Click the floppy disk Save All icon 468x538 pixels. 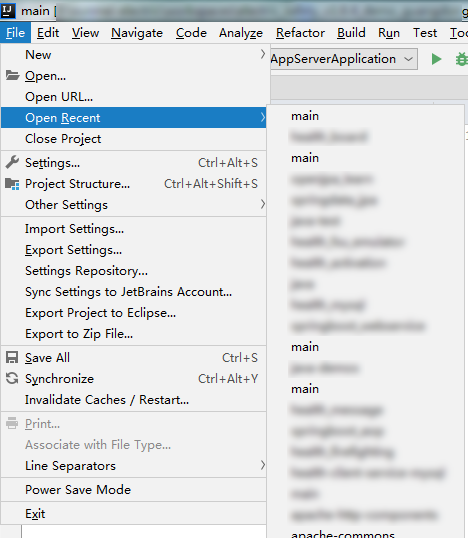12,358
